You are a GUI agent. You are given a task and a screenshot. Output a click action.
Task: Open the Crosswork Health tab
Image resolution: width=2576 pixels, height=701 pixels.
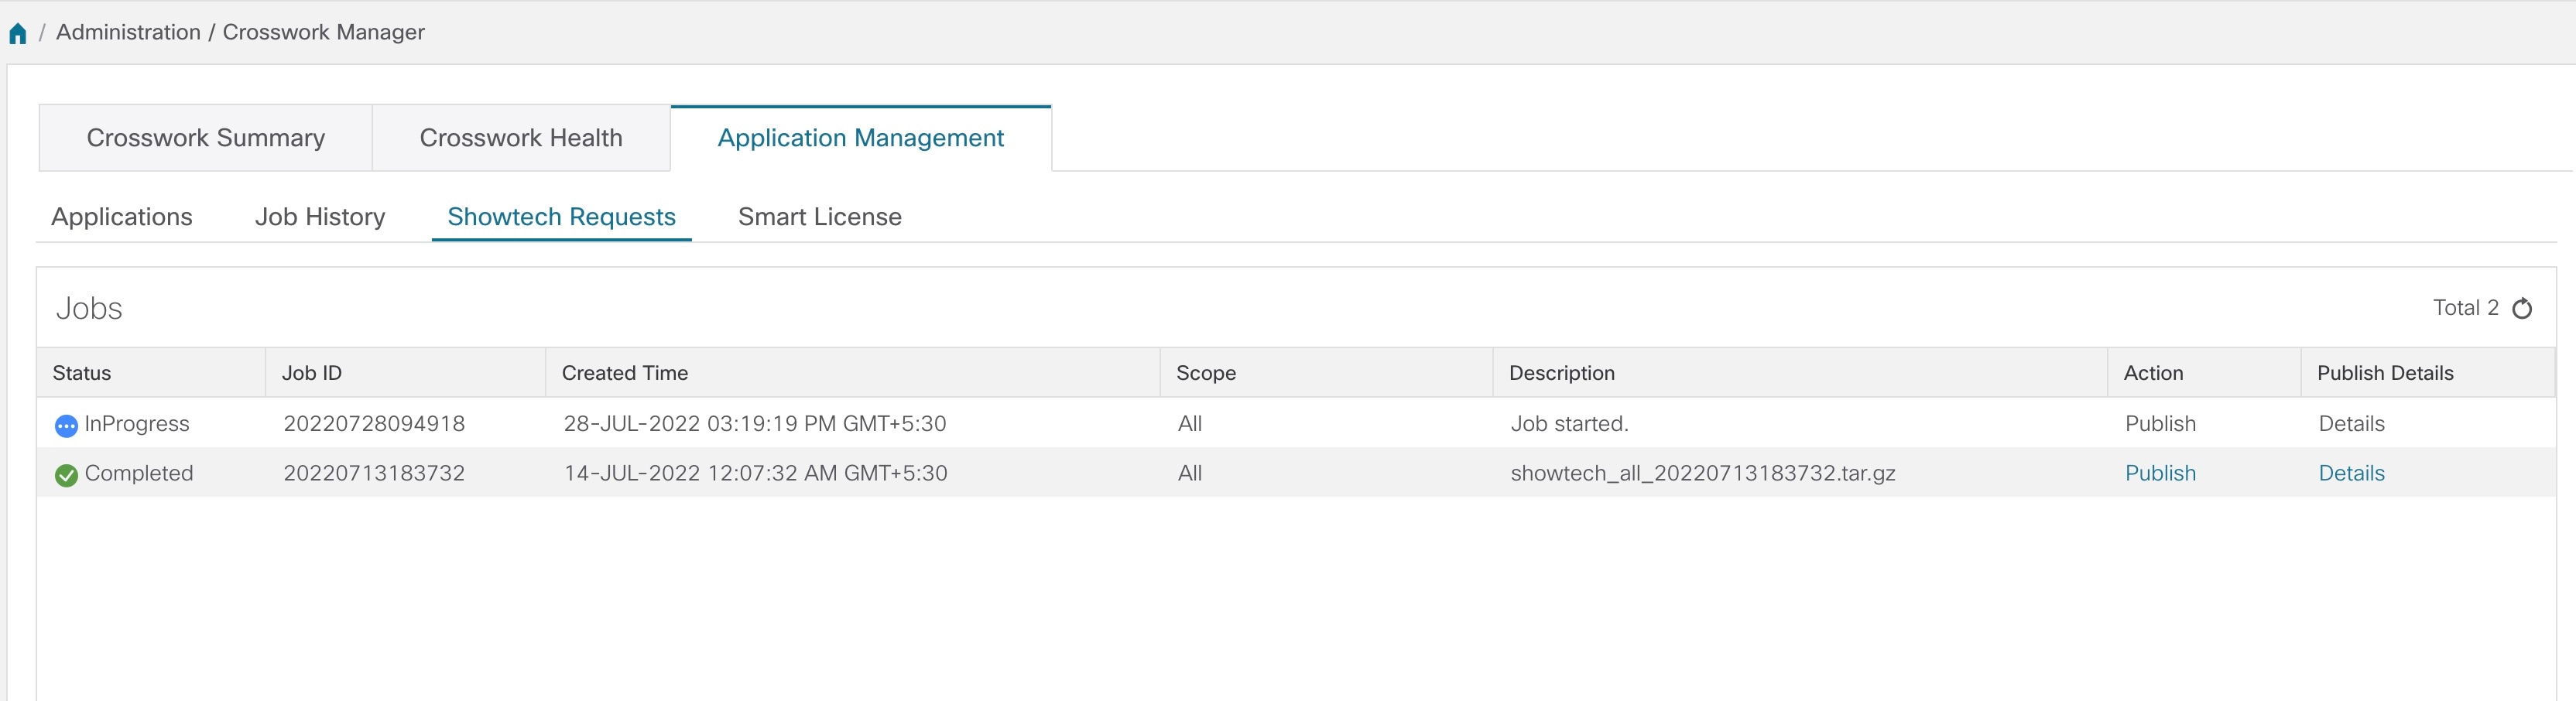521,137
